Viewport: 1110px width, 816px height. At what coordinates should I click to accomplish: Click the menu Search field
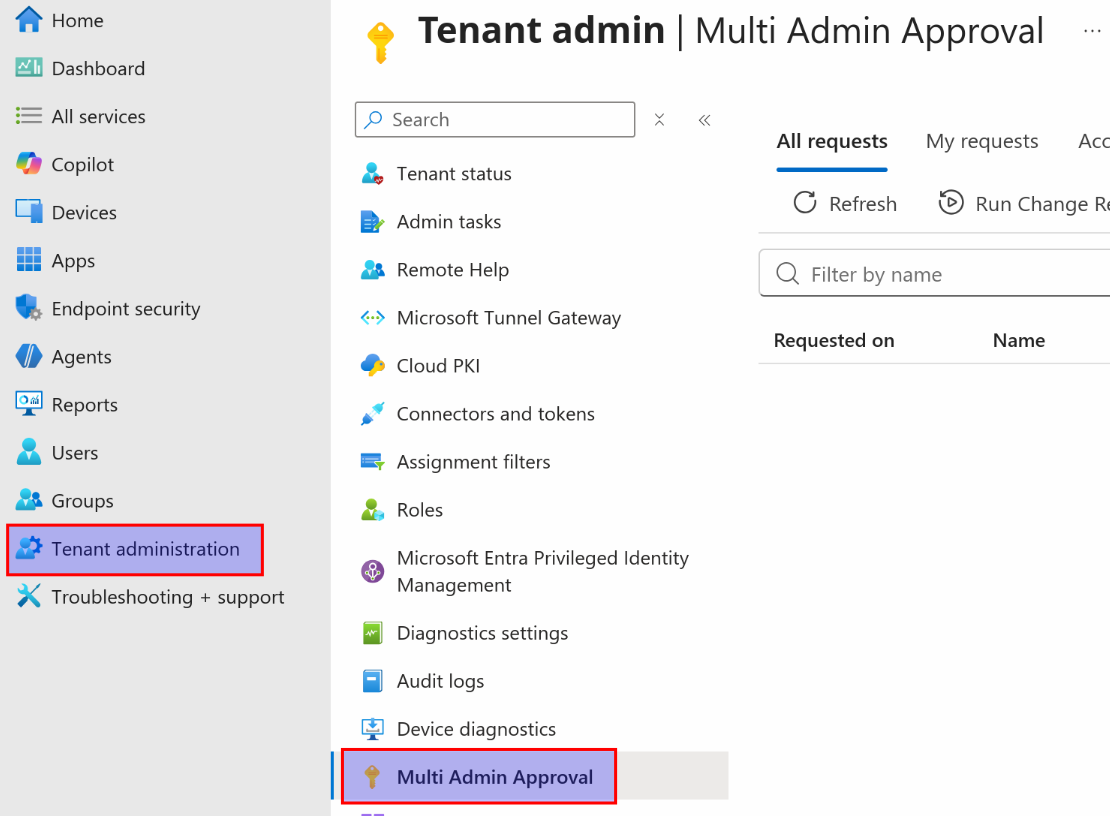click(x=495, y=120)
